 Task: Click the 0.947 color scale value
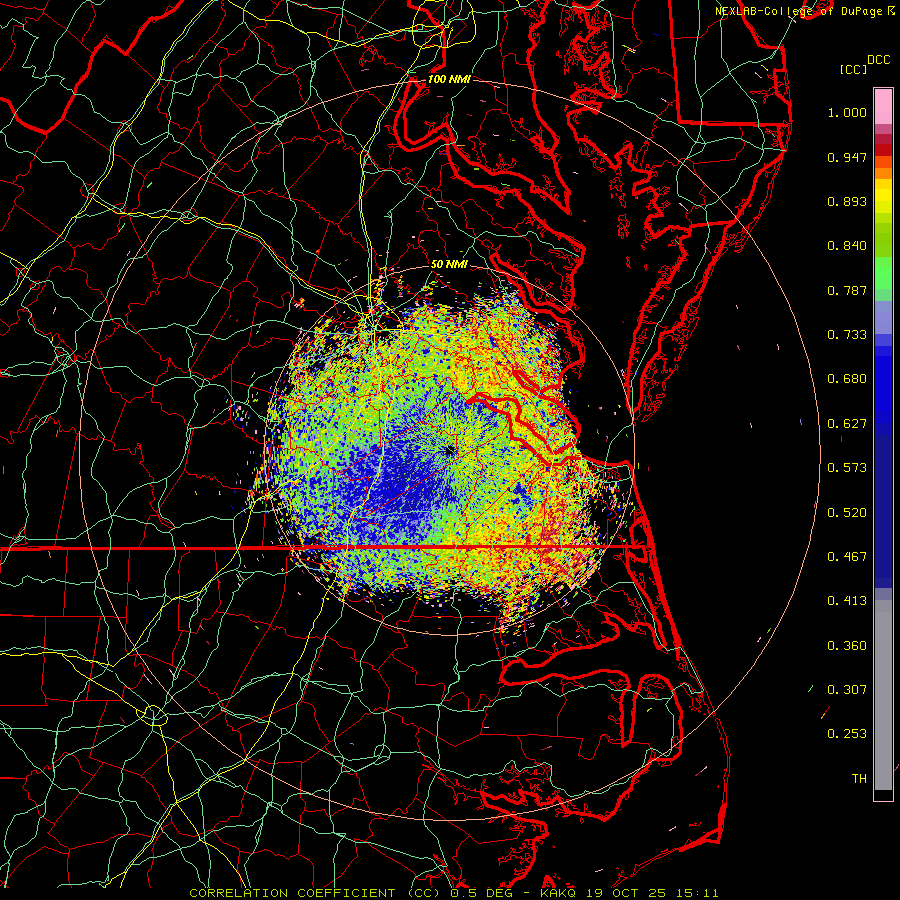pos(847,157)
